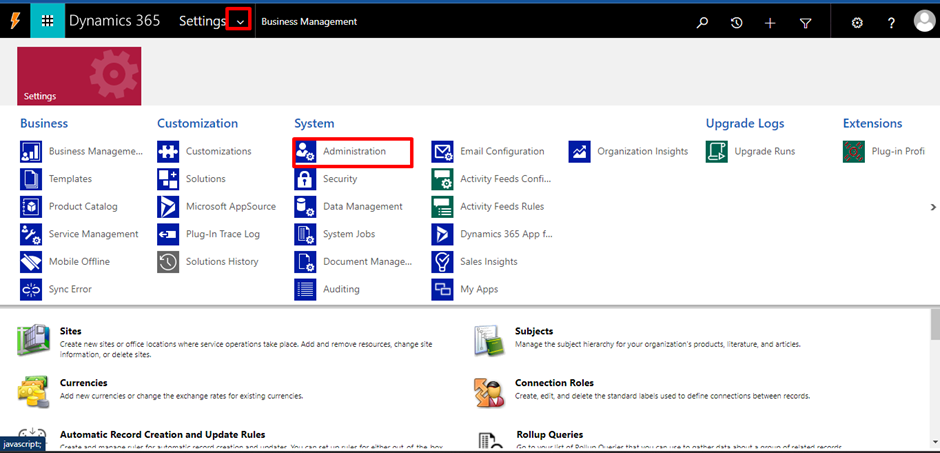The height and width of the screenshot is (453, 940).
Task: Click the Dynamics 365 title
Action: (115, 21)
